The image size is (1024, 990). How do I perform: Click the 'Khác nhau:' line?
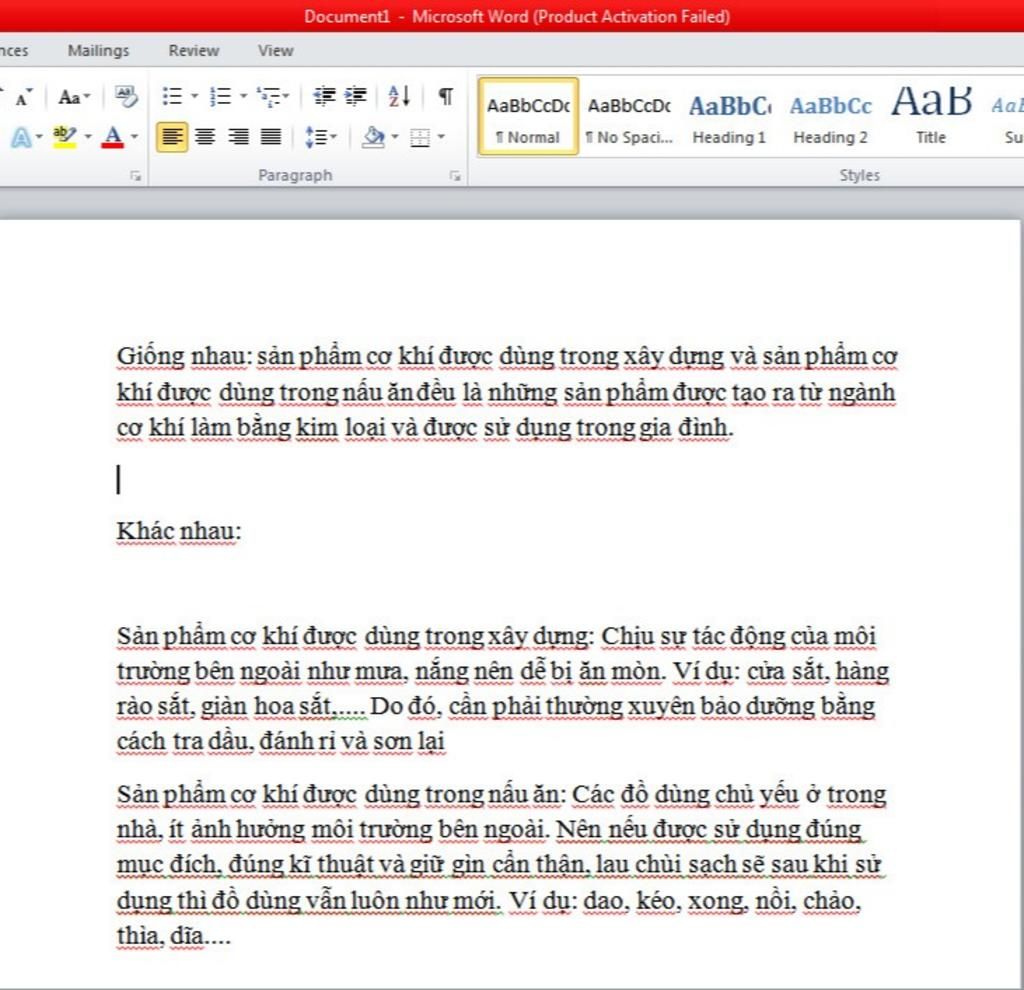[x=179, y=531]
